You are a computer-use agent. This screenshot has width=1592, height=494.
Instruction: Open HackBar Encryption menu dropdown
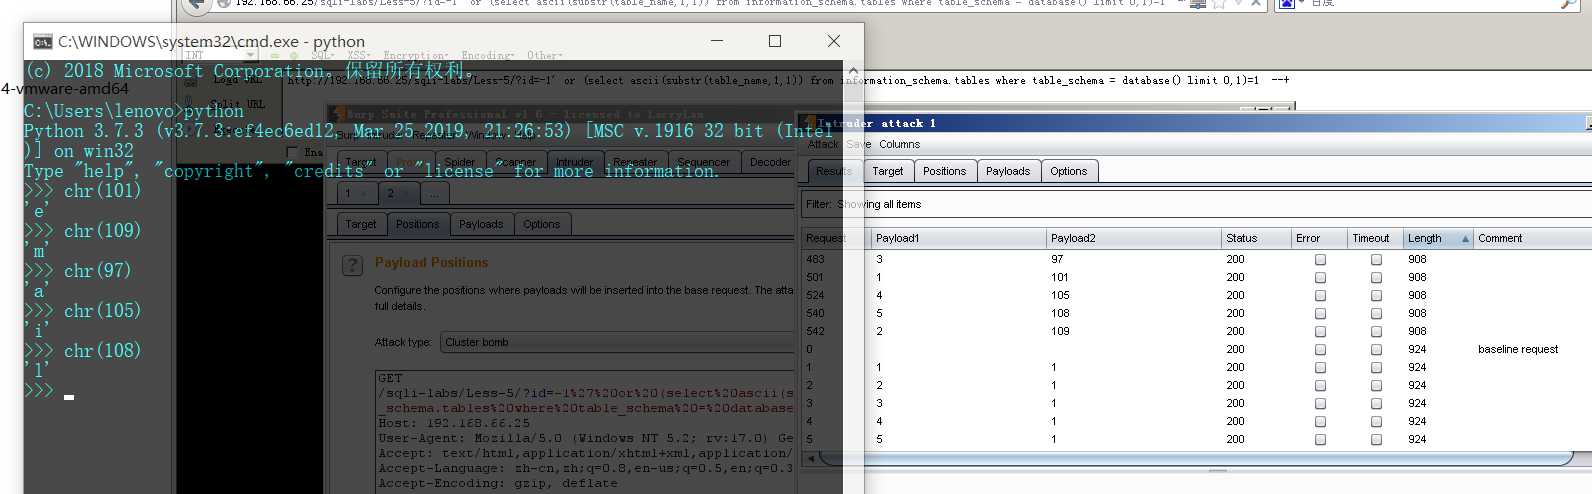click(x=417, y=56)
